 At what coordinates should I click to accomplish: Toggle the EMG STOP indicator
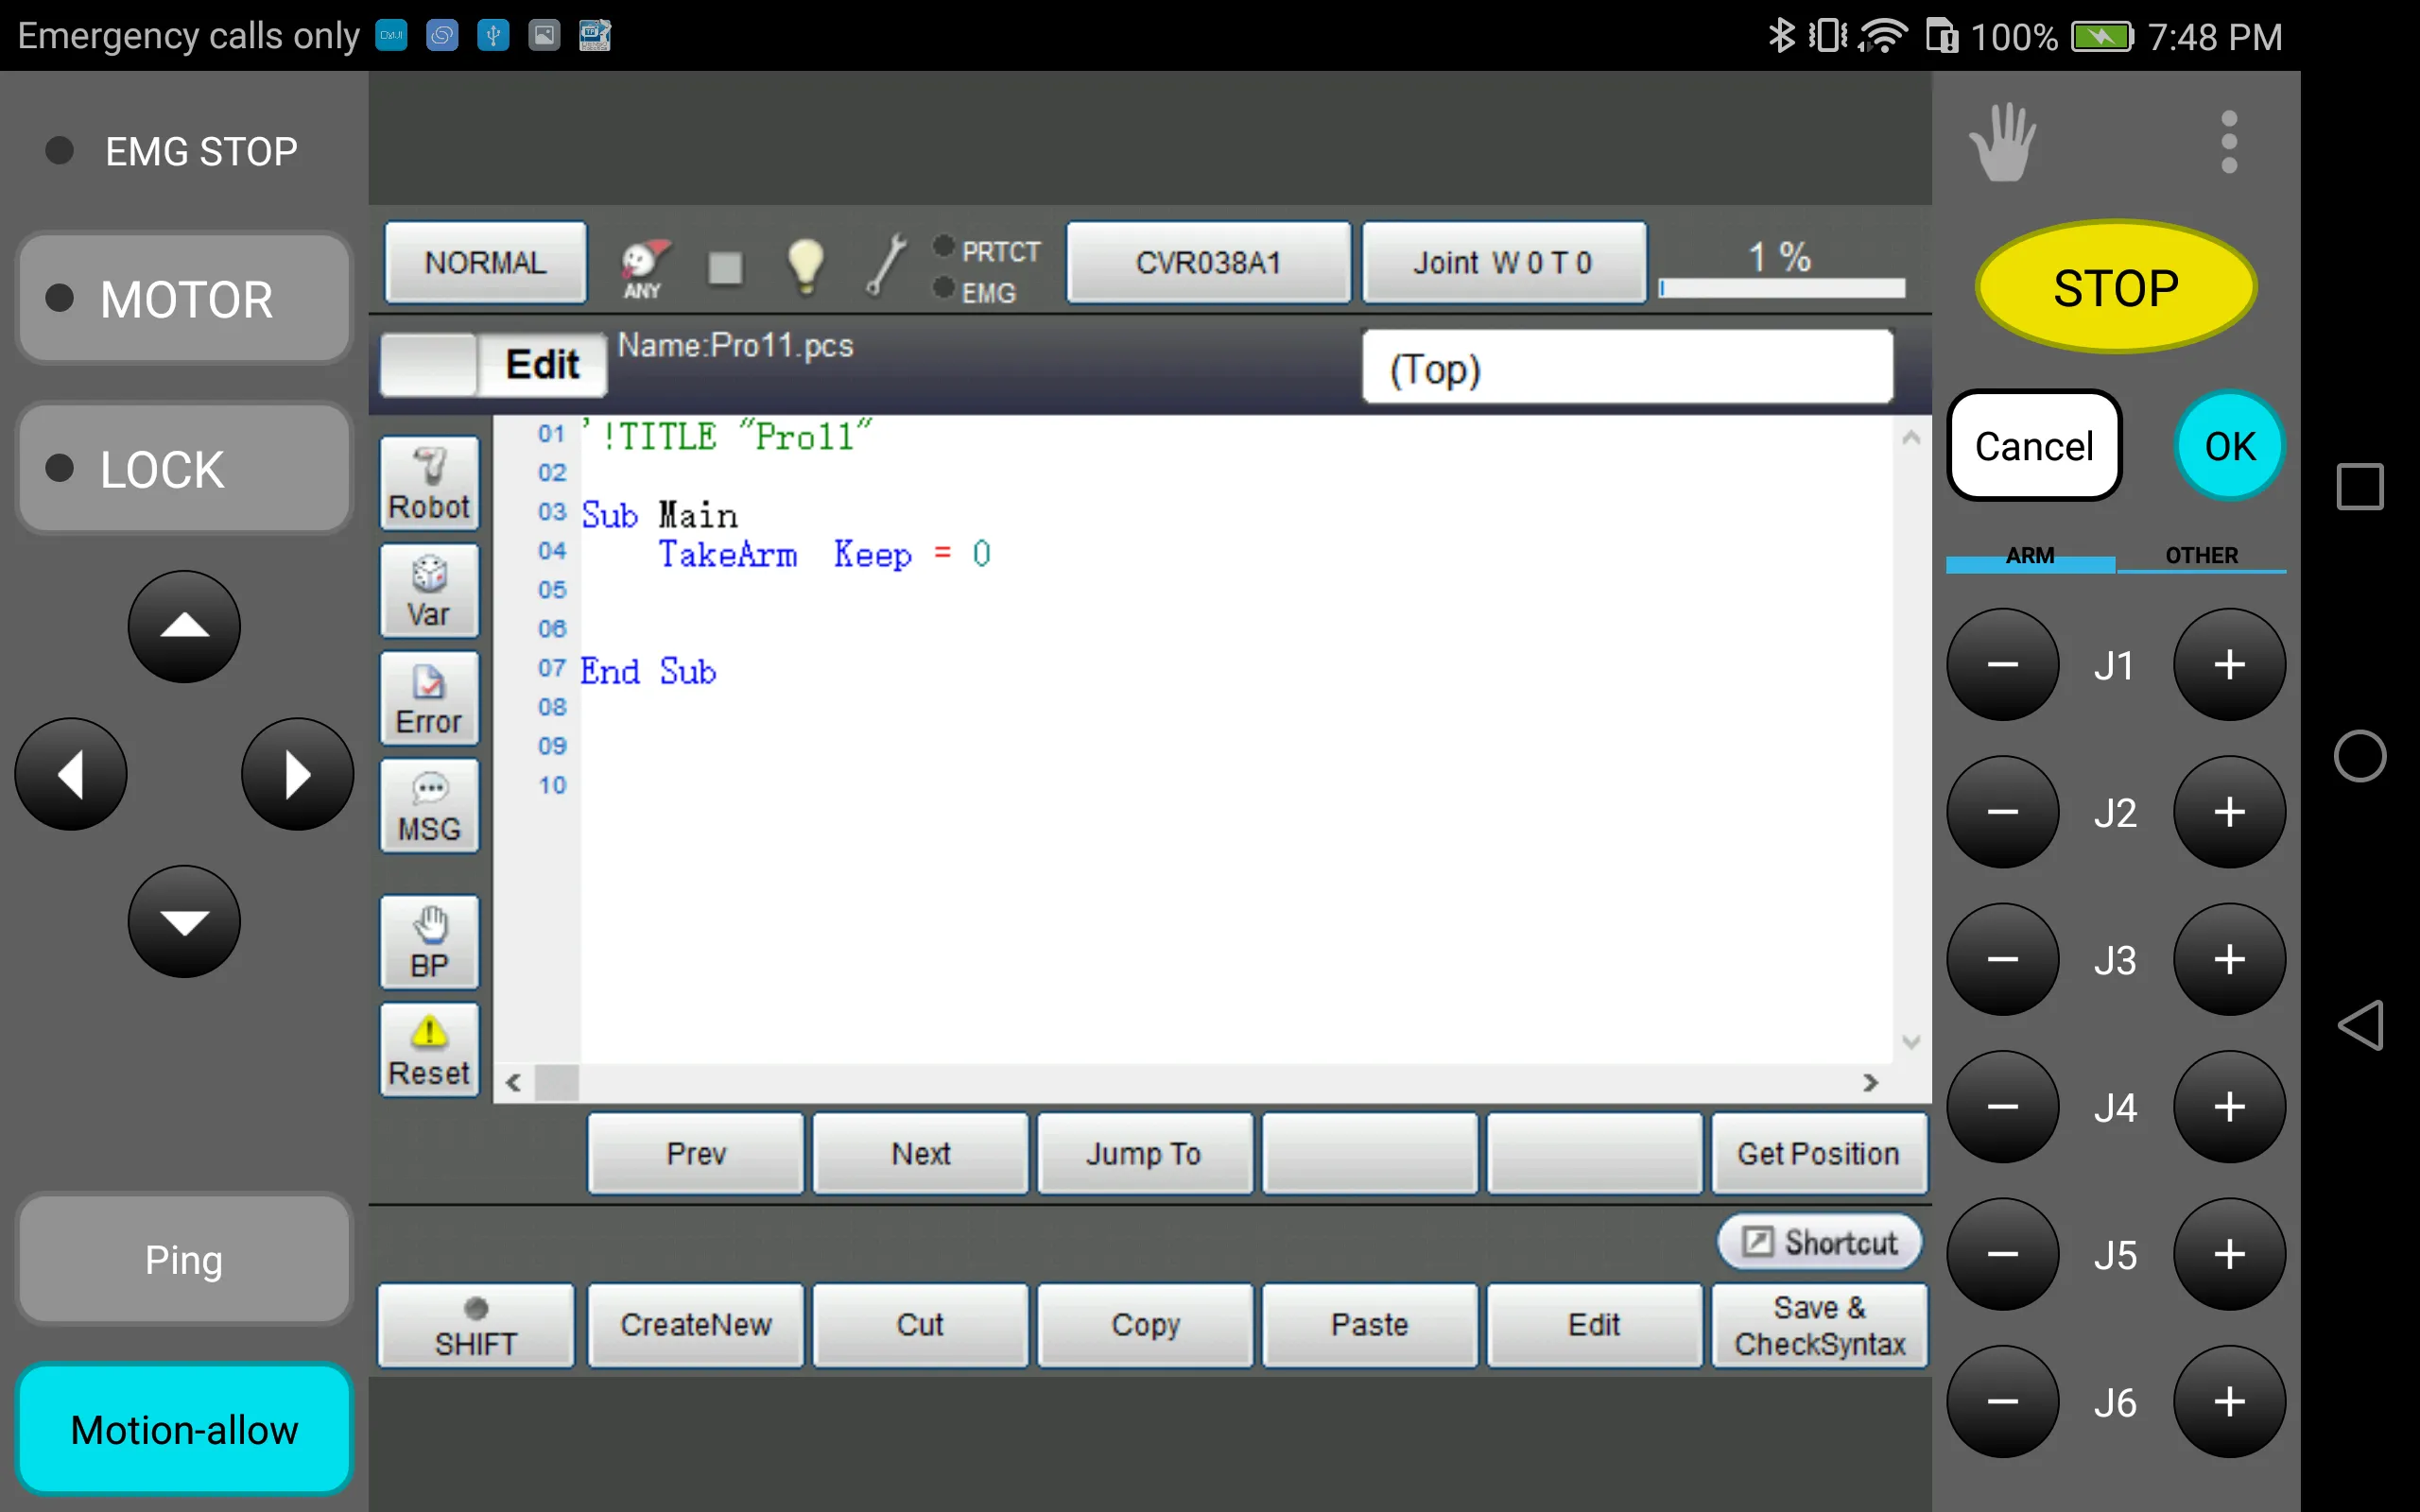[172, 151]
